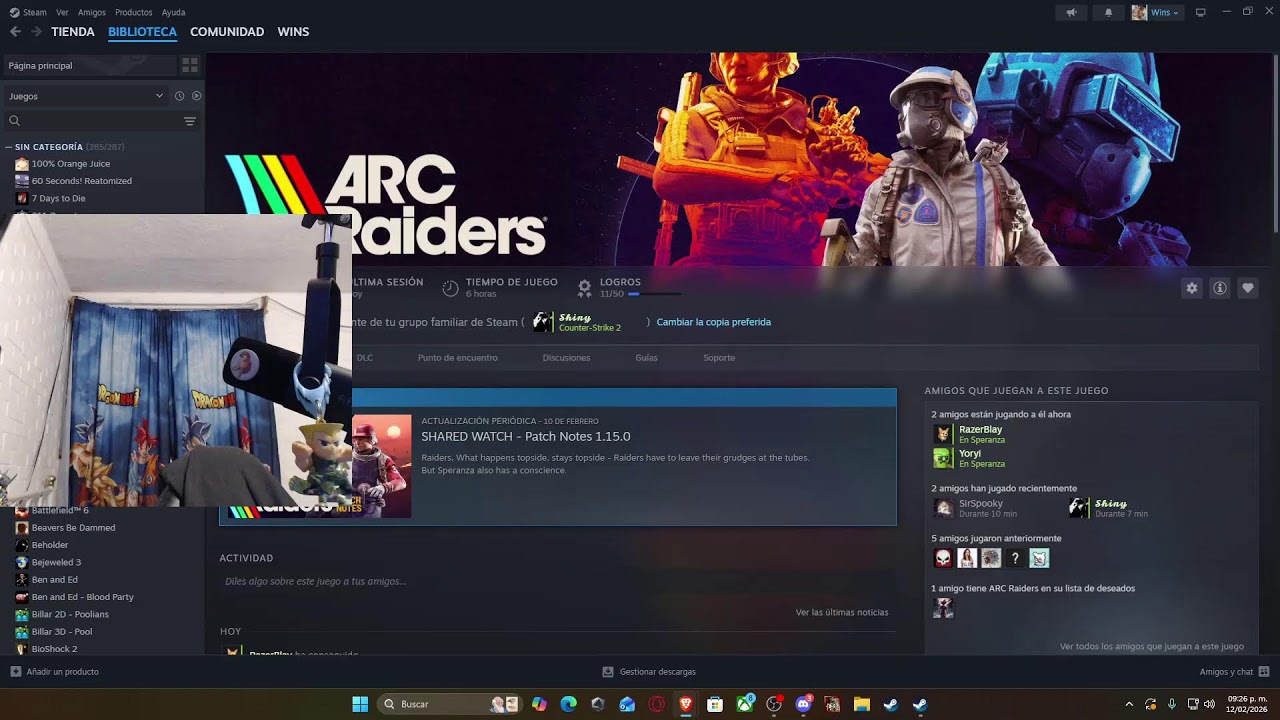The width and height of the screenshot is (1280, 720).
Task: Select 100% Orange Juice in library
Action: pos(71,164)
